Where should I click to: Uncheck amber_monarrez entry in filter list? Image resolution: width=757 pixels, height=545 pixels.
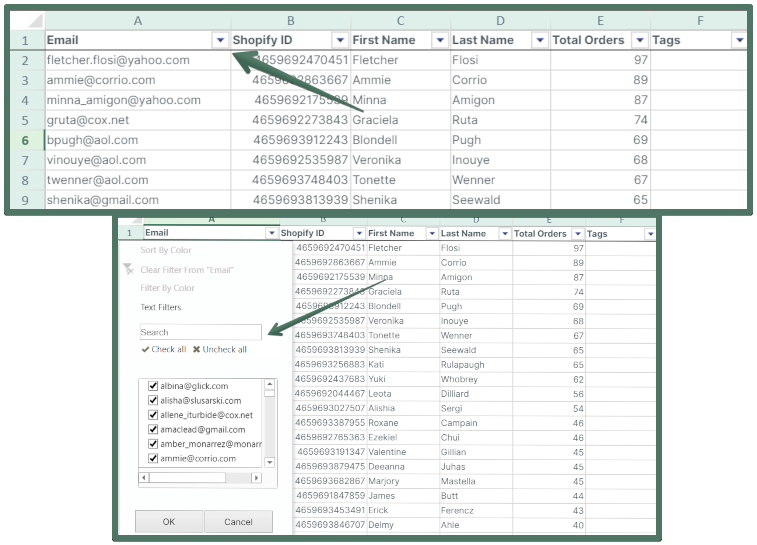point(153,444)
